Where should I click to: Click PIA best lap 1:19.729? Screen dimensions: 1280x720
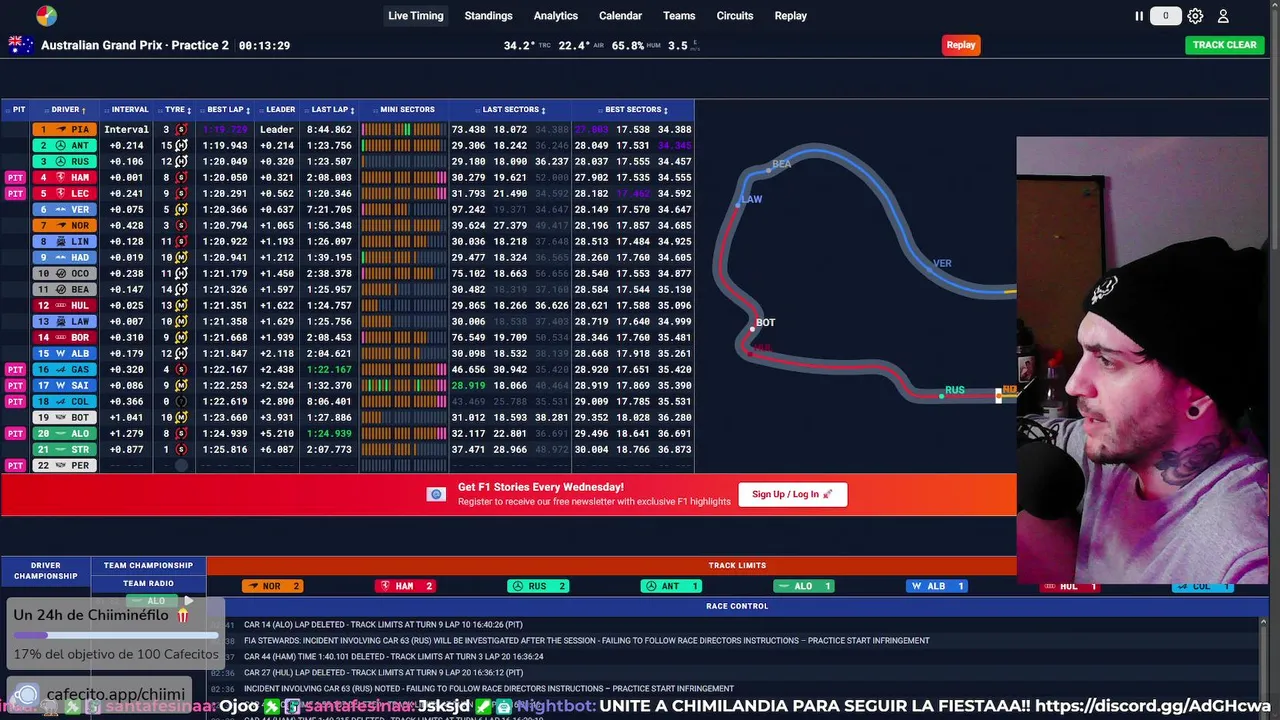[225, 130]
